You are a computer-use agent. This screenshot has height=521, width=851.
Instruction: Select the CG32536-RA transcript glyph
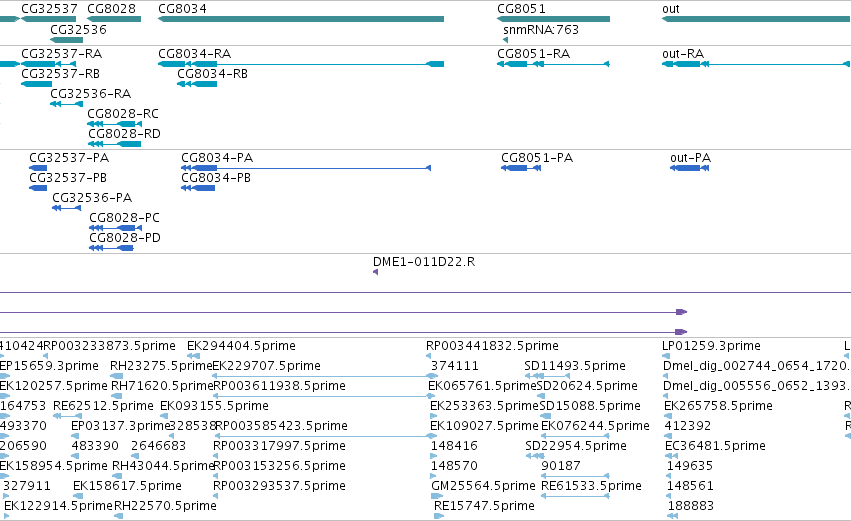66,104
